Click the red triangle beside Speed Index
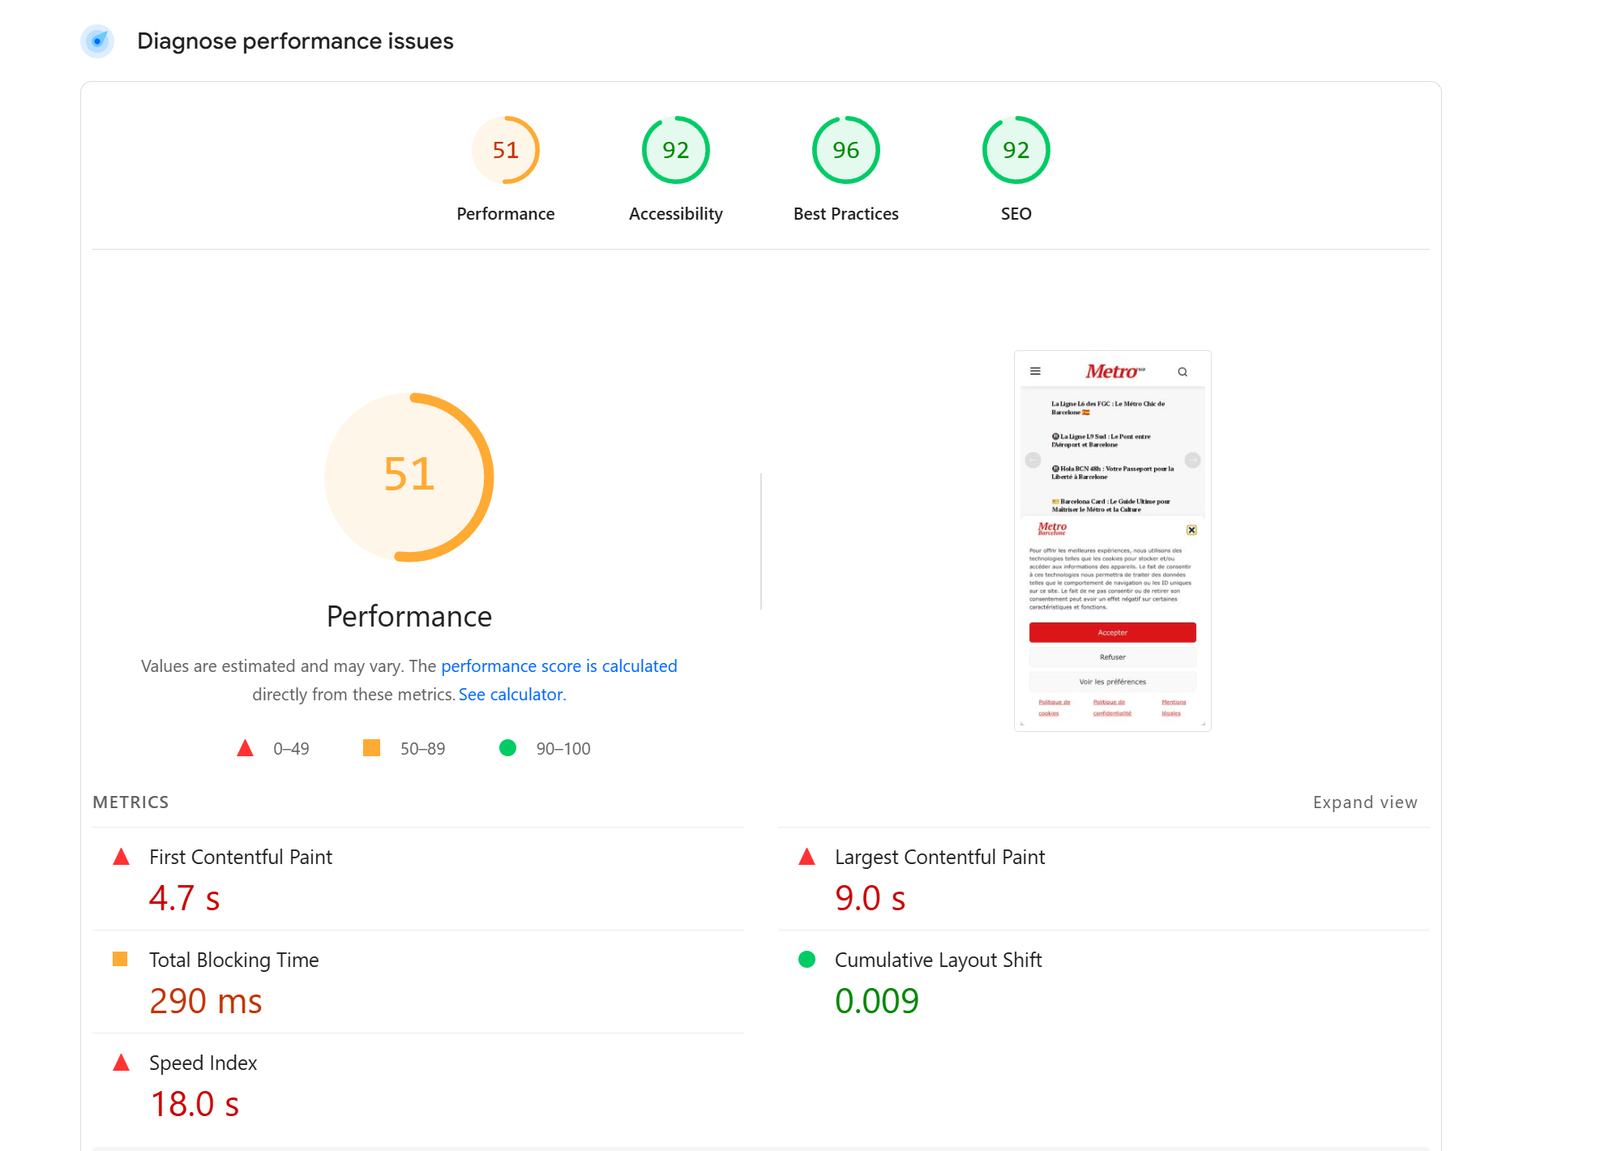Viewport: 1600px width, 1151px height. pyautogui.click(x=121, y=1063)
